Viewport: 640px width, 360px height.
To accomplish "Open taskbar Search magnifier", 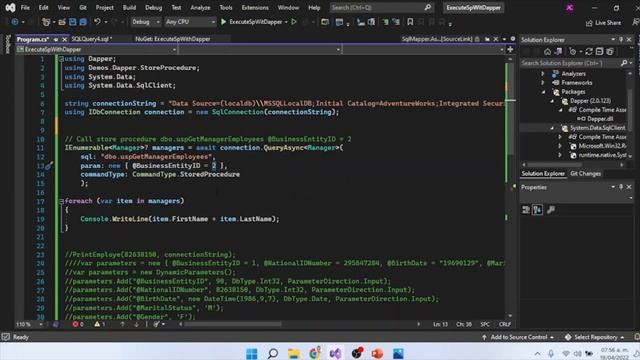I will click(273, 353).
